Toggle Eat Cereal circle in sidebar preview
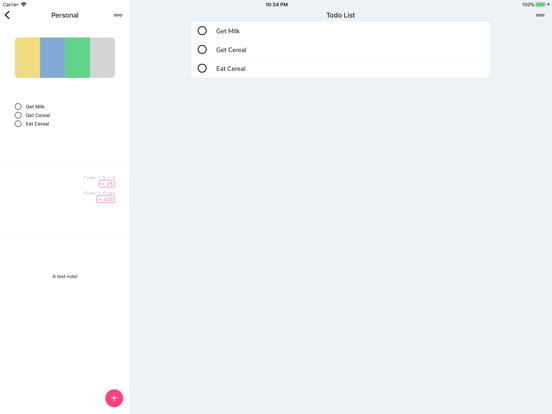This screenshot has width=552, height=414. pyautogui.click(x=18, y=124)
